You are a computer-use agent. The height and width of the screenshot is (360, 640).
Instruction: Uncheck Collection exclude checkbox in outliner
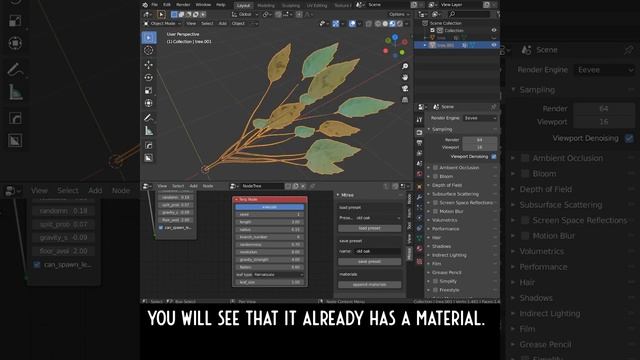click(433, 30)
